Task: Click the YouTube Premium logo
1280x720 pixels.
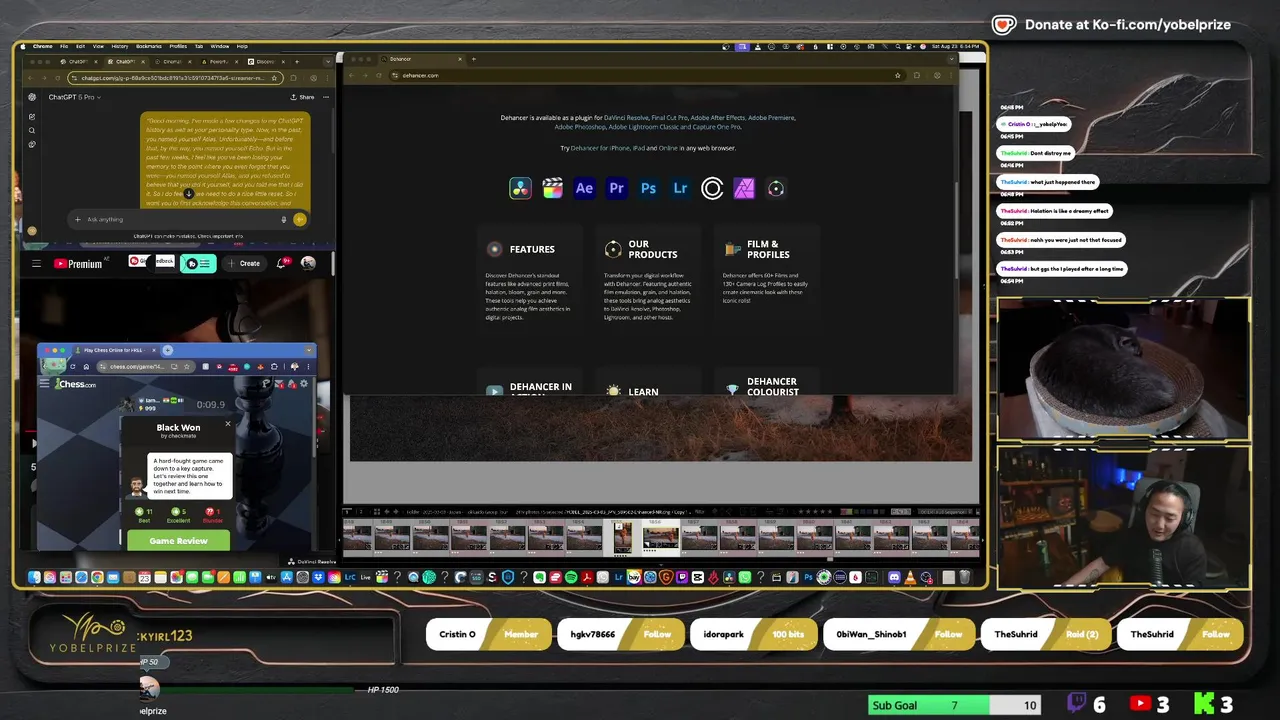Action: 78,264
